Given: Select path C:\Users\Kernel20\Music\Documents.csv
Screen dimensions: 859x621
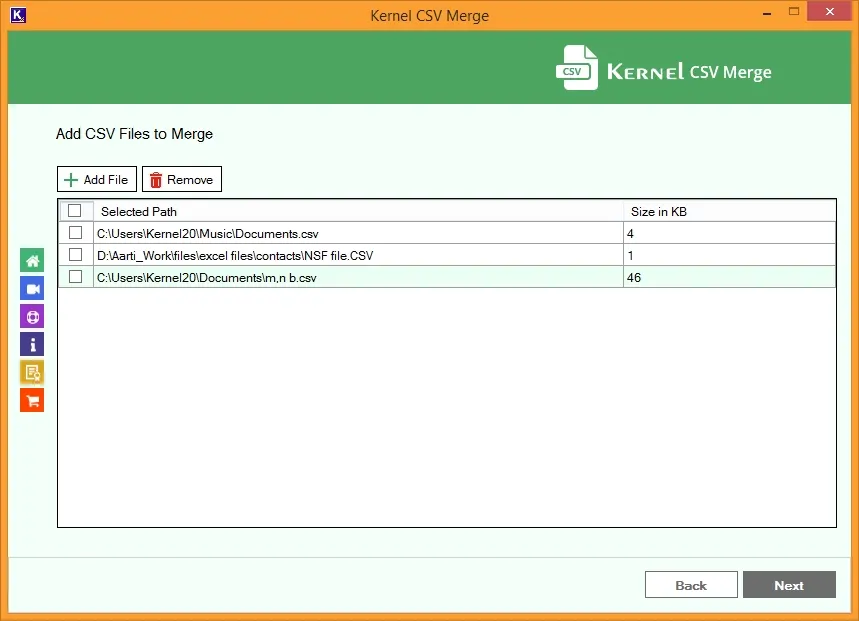Looking at the screenshot, I should pos(358,233).
